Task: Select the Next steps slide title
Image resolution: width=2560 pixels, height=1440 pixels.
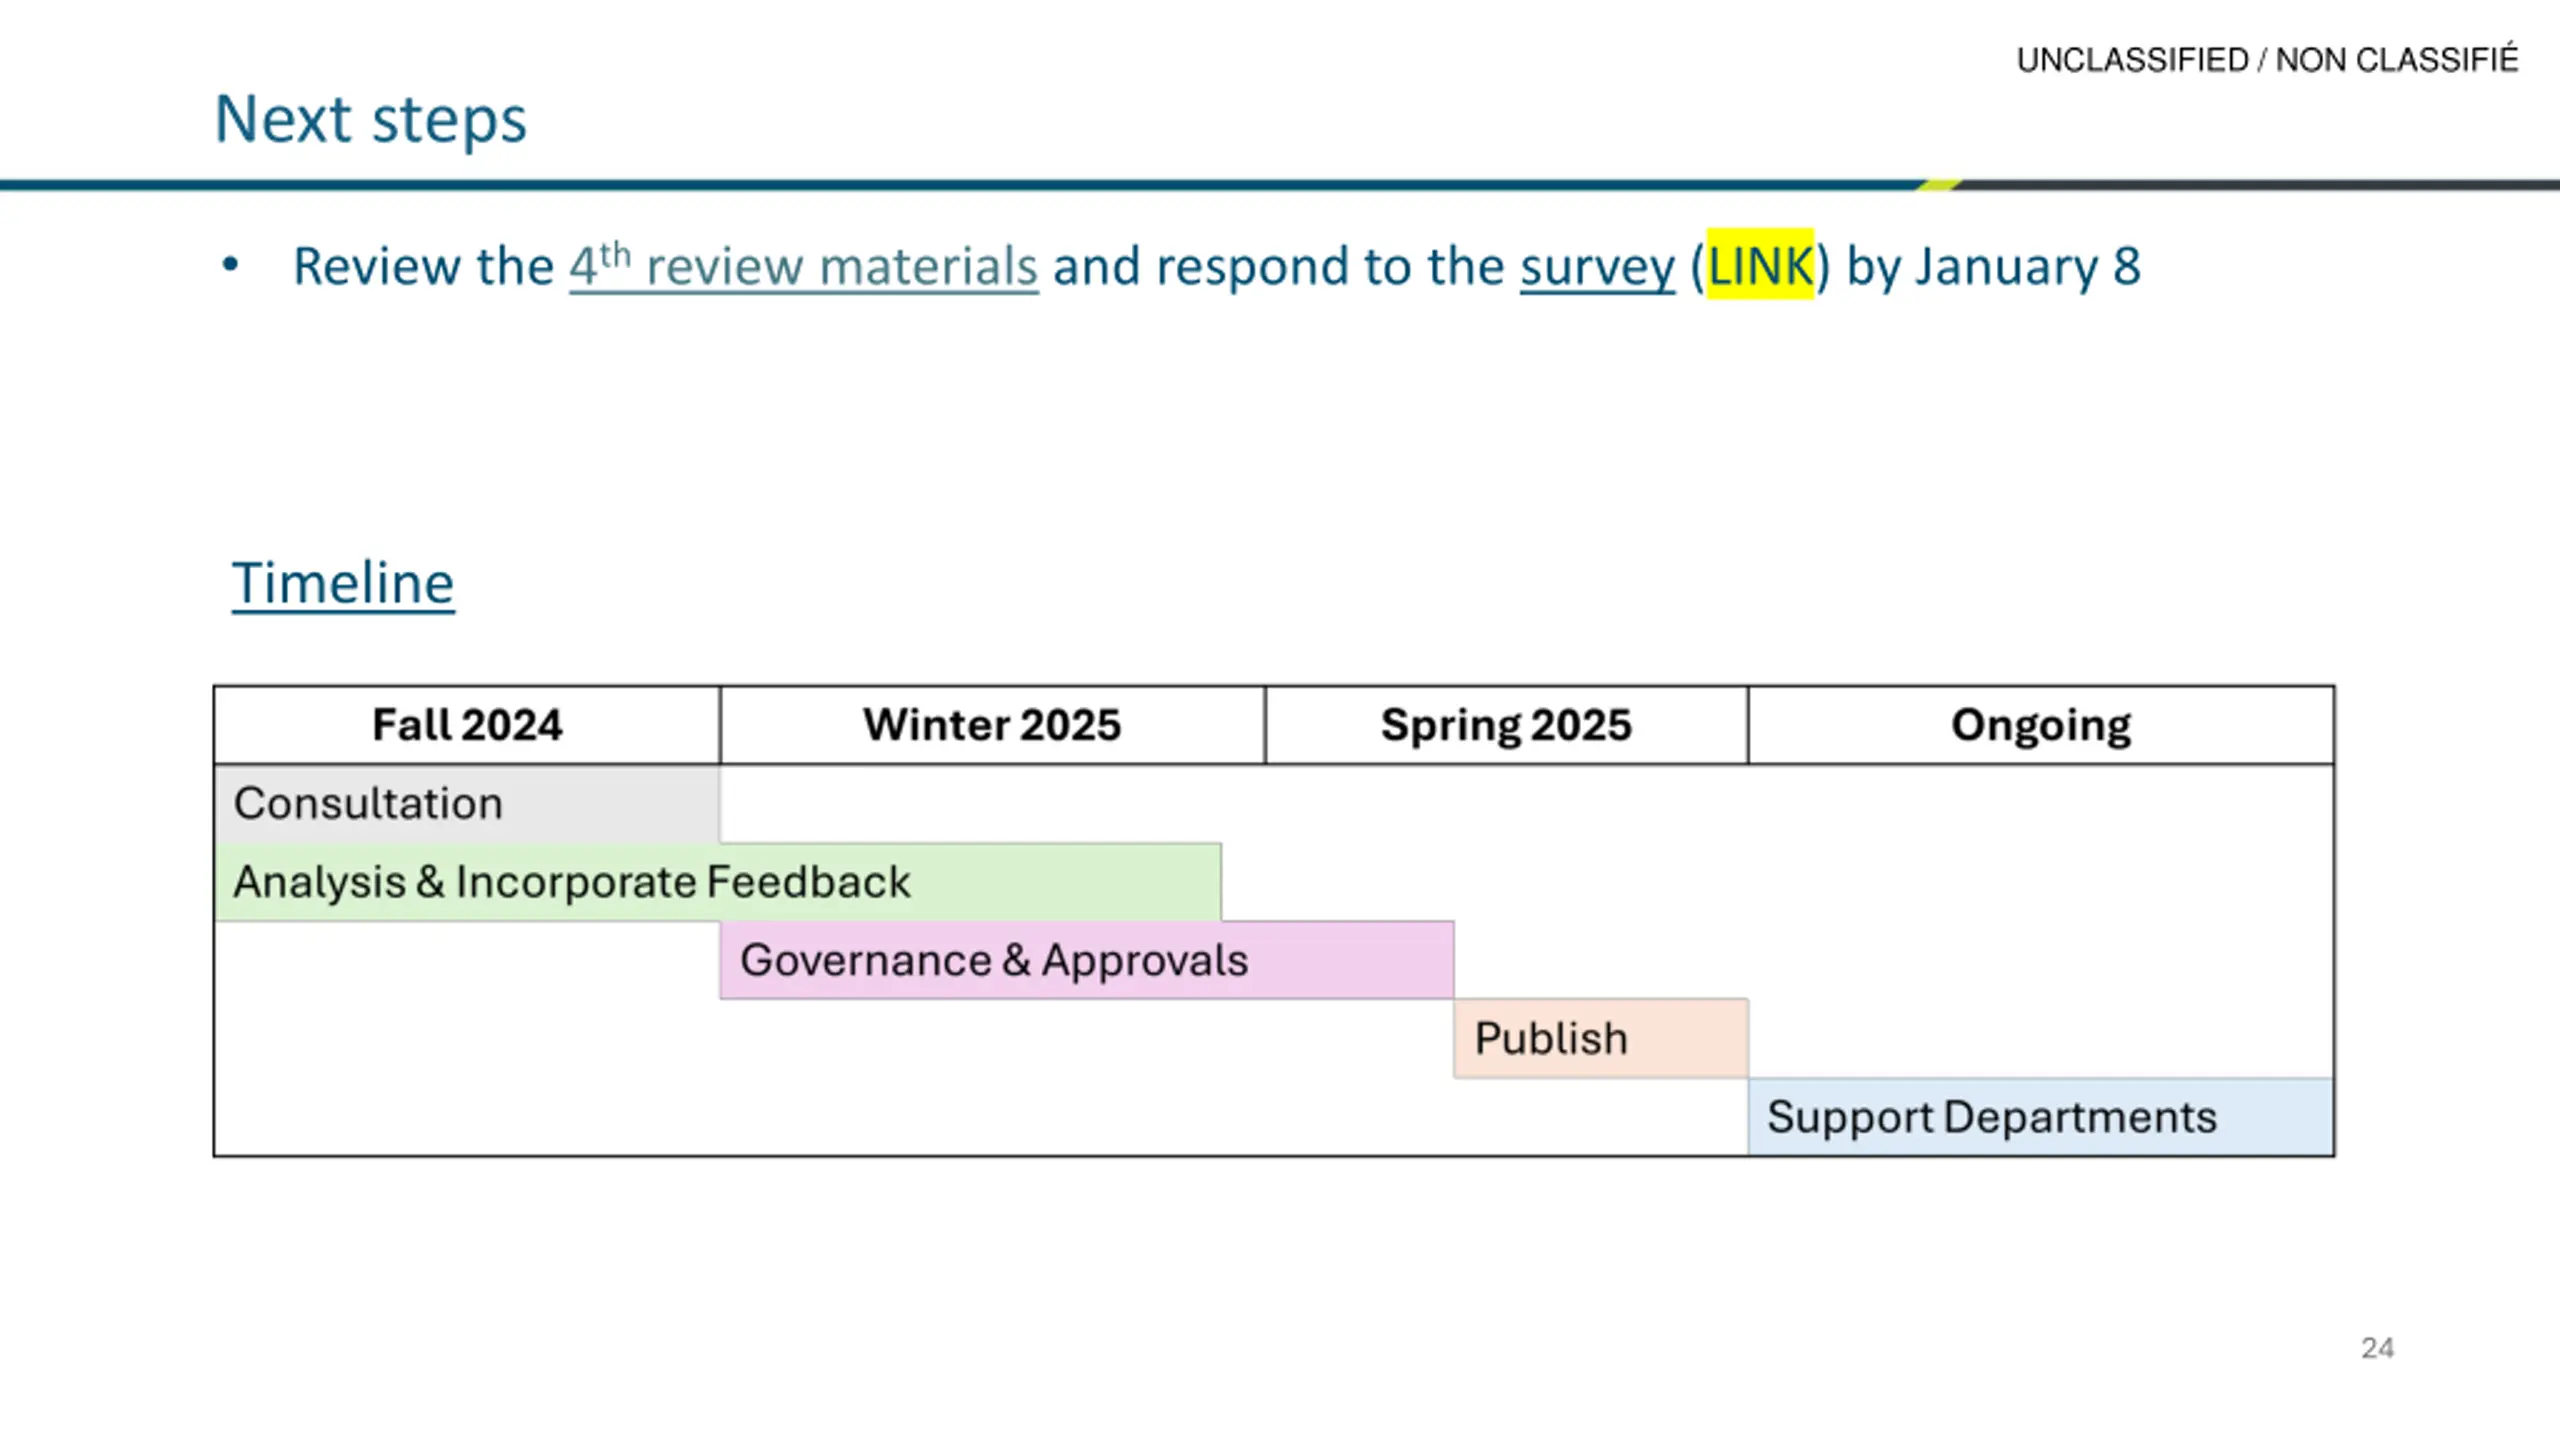Action: coord(371,119)
